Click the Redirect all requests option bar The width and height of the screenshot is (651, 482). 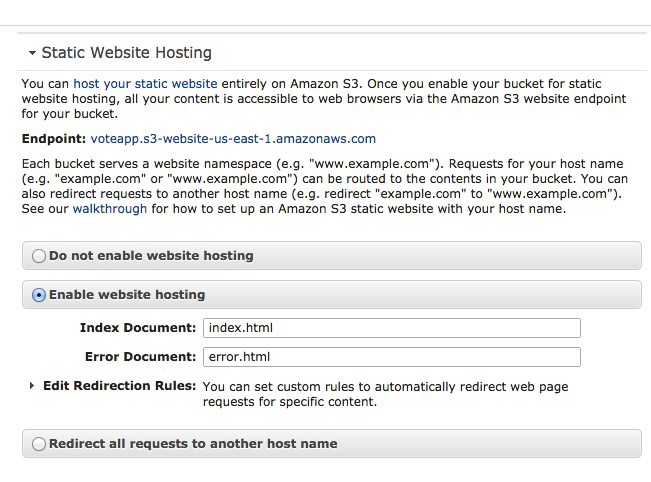(332, 444)
